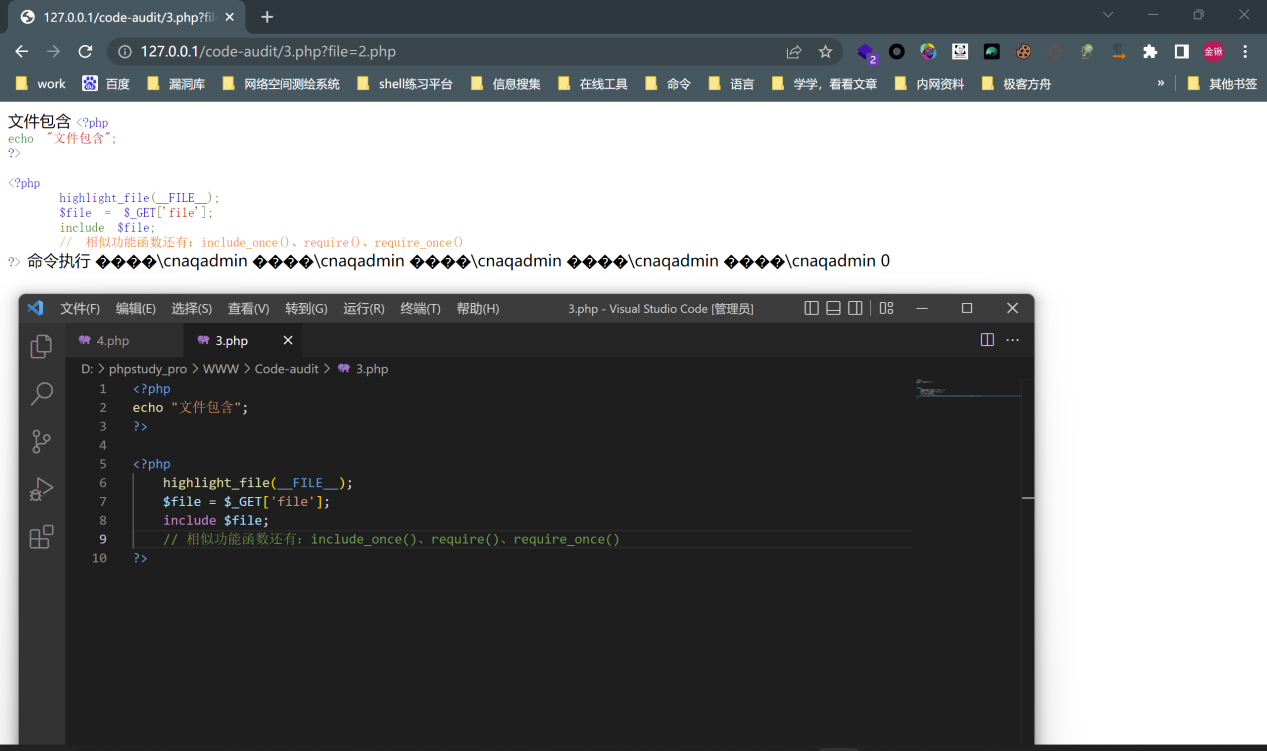Screen dimensions: 1267x751
Task: Click the VS Code logo icon
Action: coord(35,308)
